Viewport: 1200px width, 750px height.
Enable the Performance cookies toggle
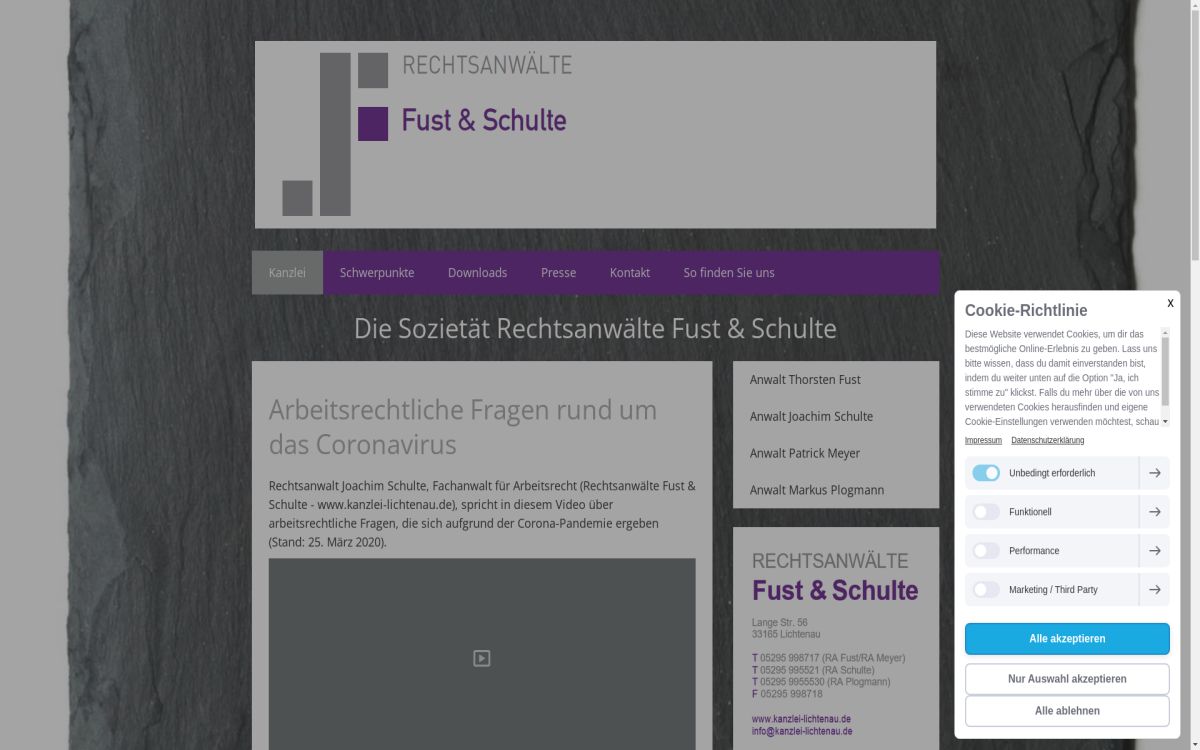click(x=986, y=551)
